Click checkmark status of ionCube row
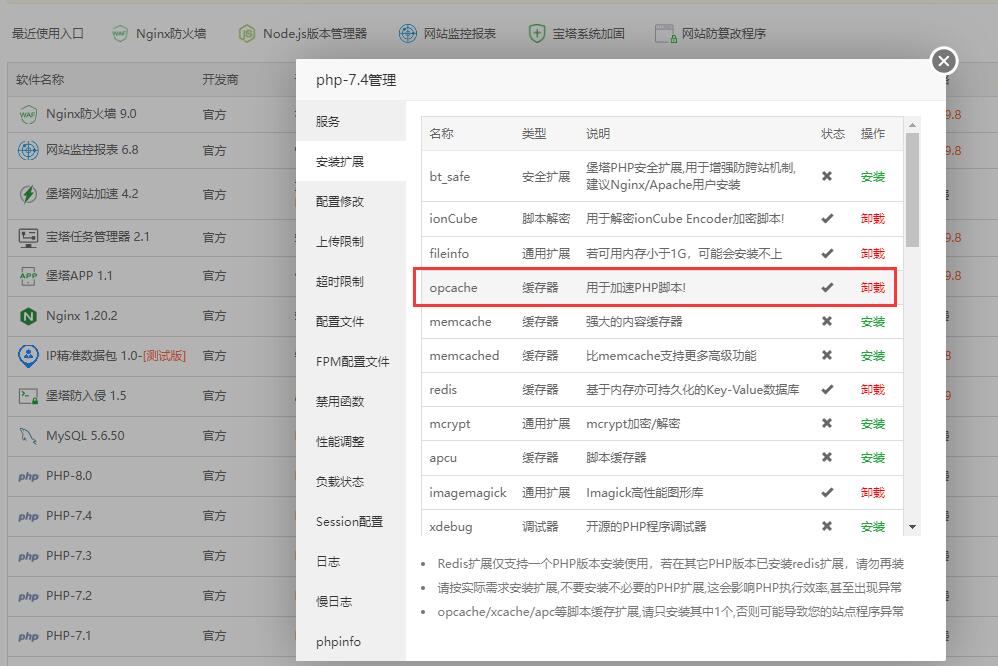The image size is (998, 666). coord(827,219)
